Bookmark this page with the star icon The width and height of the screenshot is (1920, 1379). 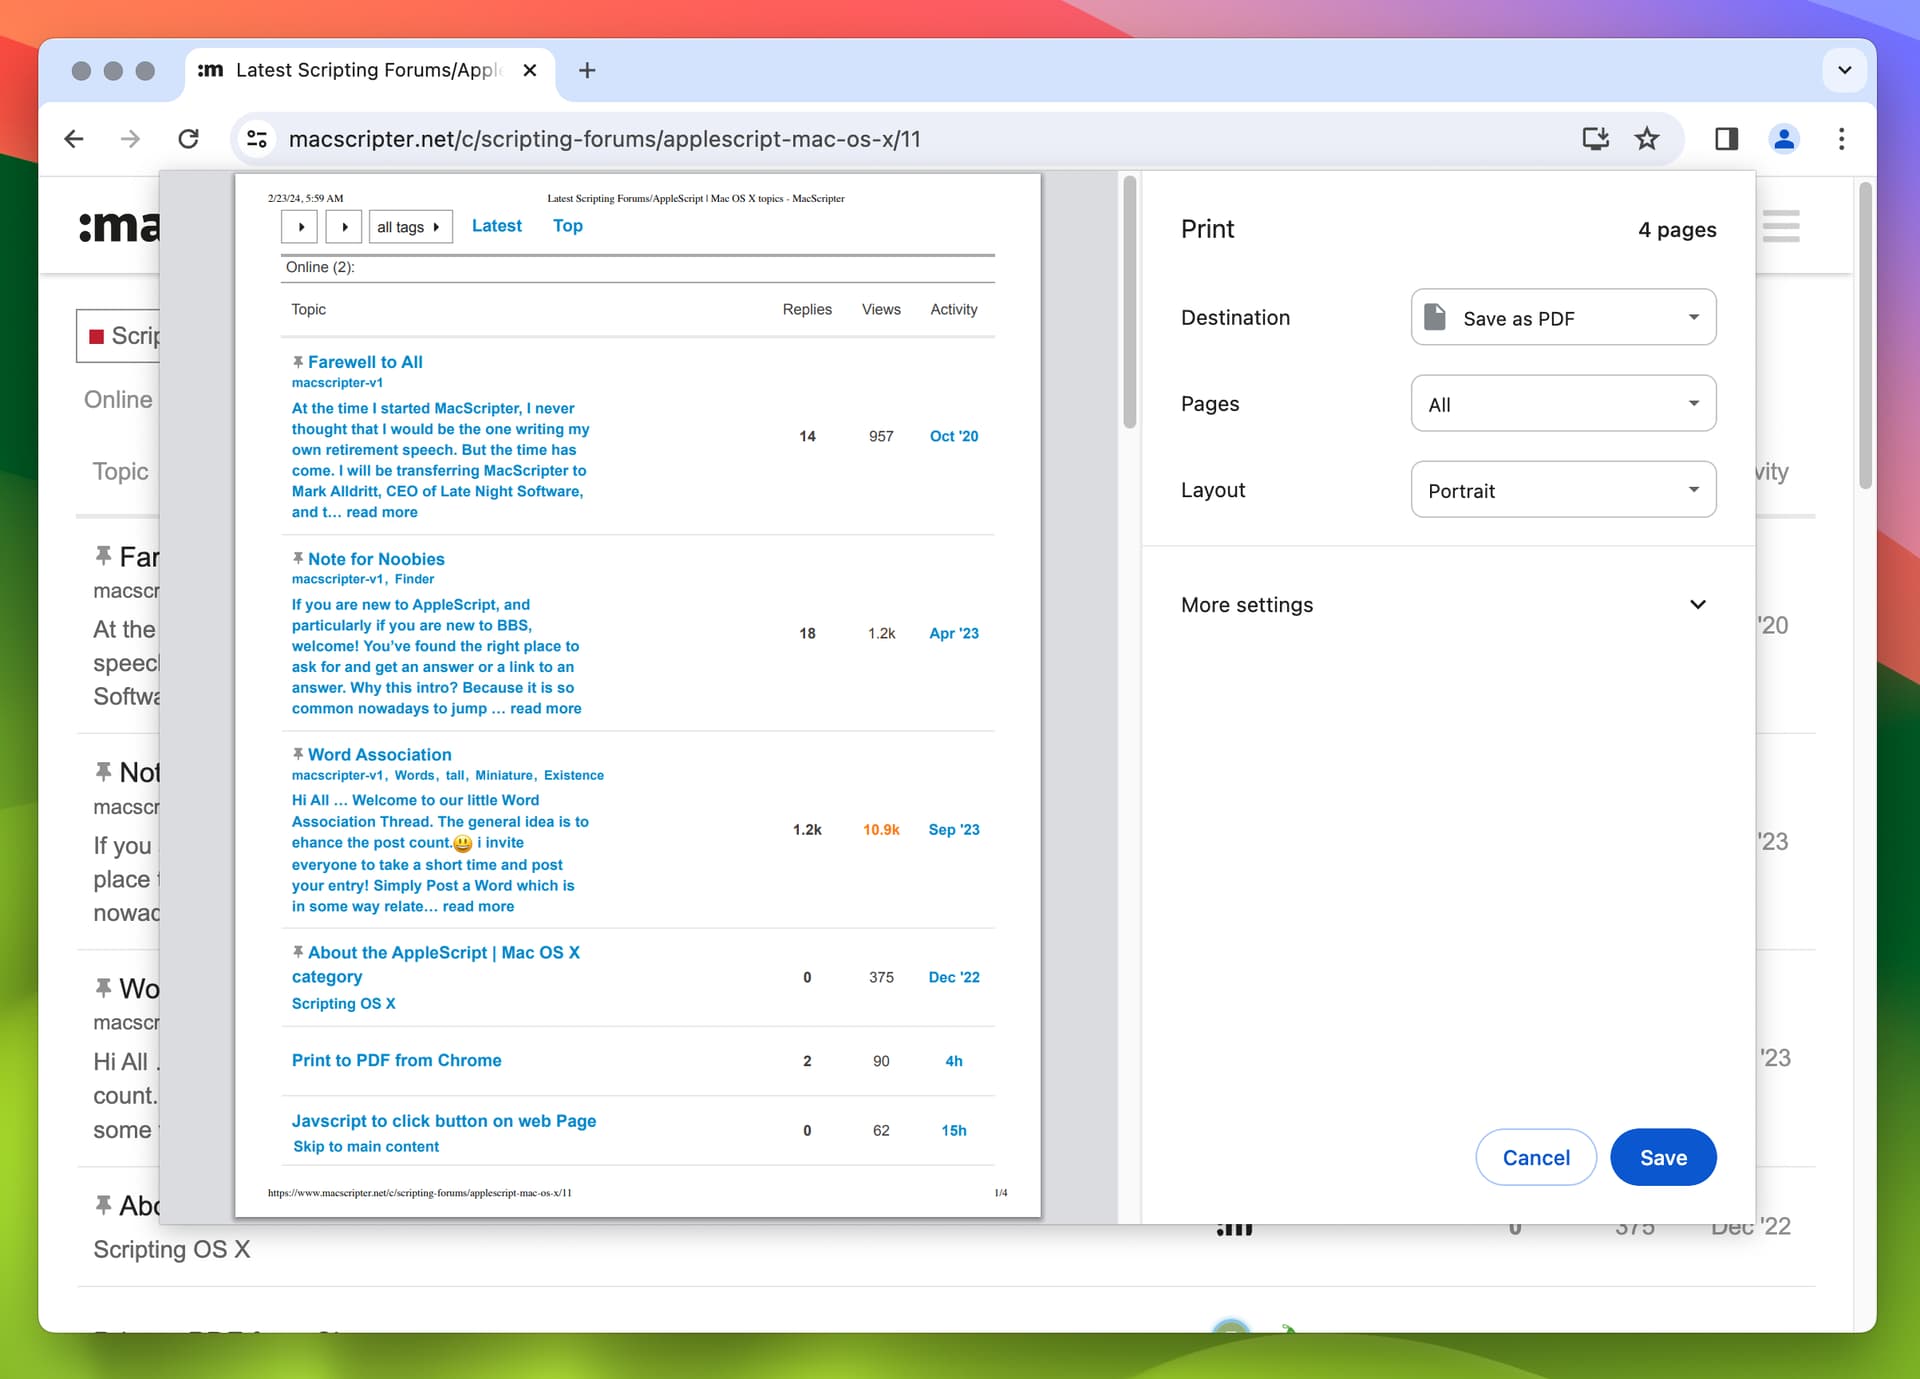click(1647, 139)
